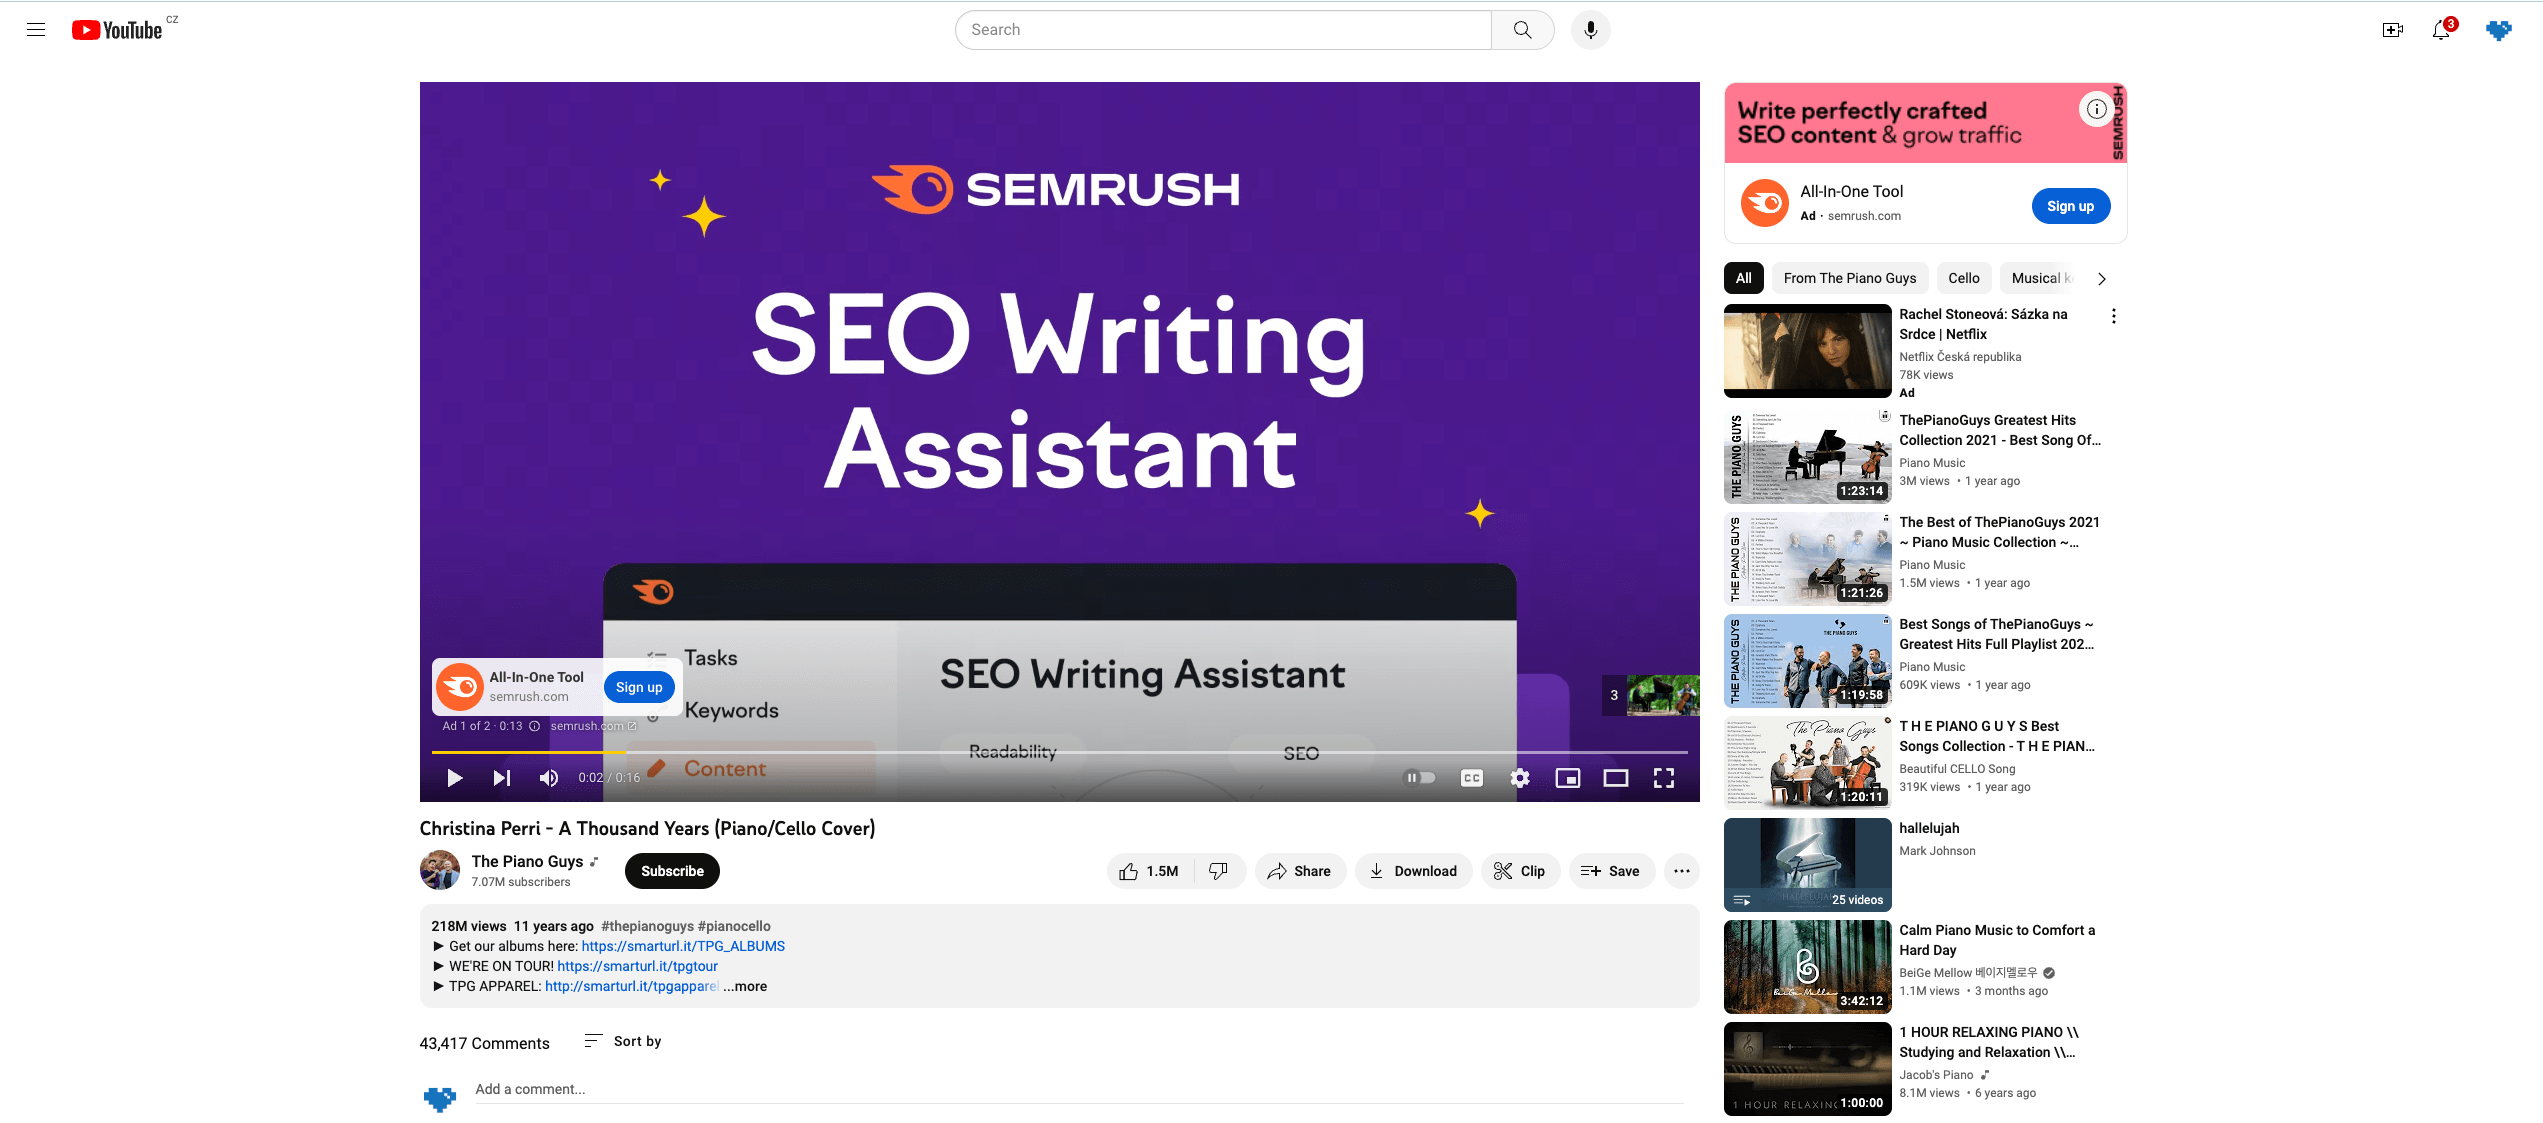Download the video
This screenshot has height=1123, width=2543.
coord(1413,871)
